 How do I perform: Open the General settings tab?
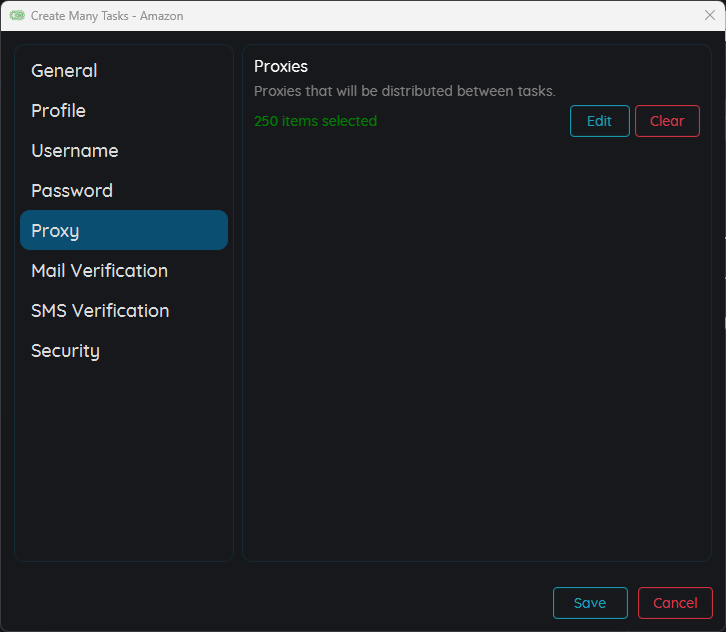pos(64,71)
